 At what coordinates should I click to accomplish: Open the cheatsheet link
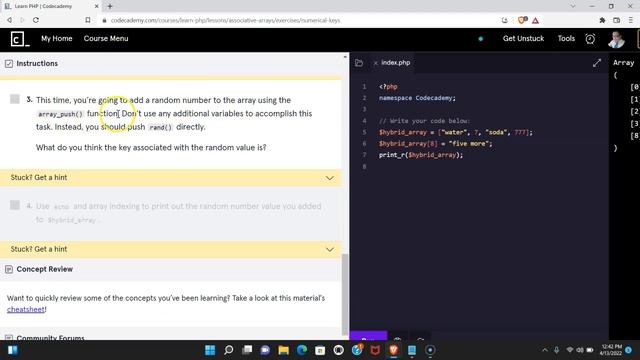(25, 309)
